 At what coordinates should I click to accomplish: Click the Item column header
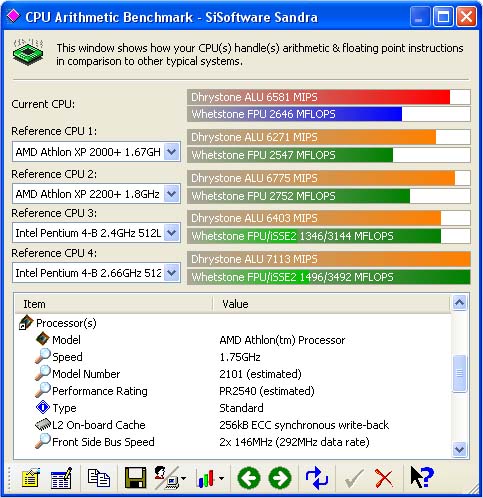(x=113, y=304)
